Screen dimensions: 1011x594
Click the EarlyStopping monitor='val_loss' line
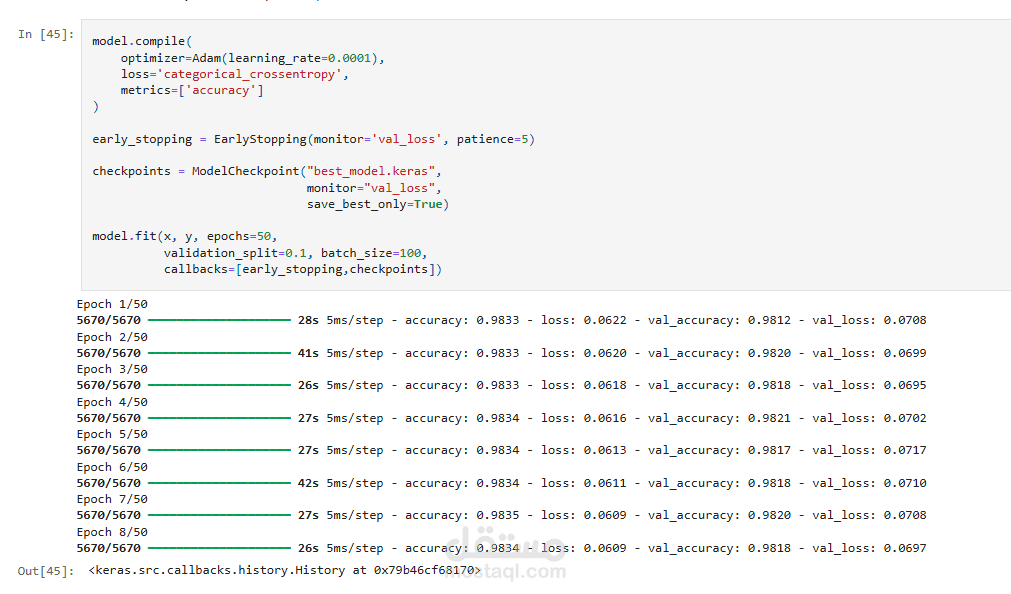tap(313, 139)
